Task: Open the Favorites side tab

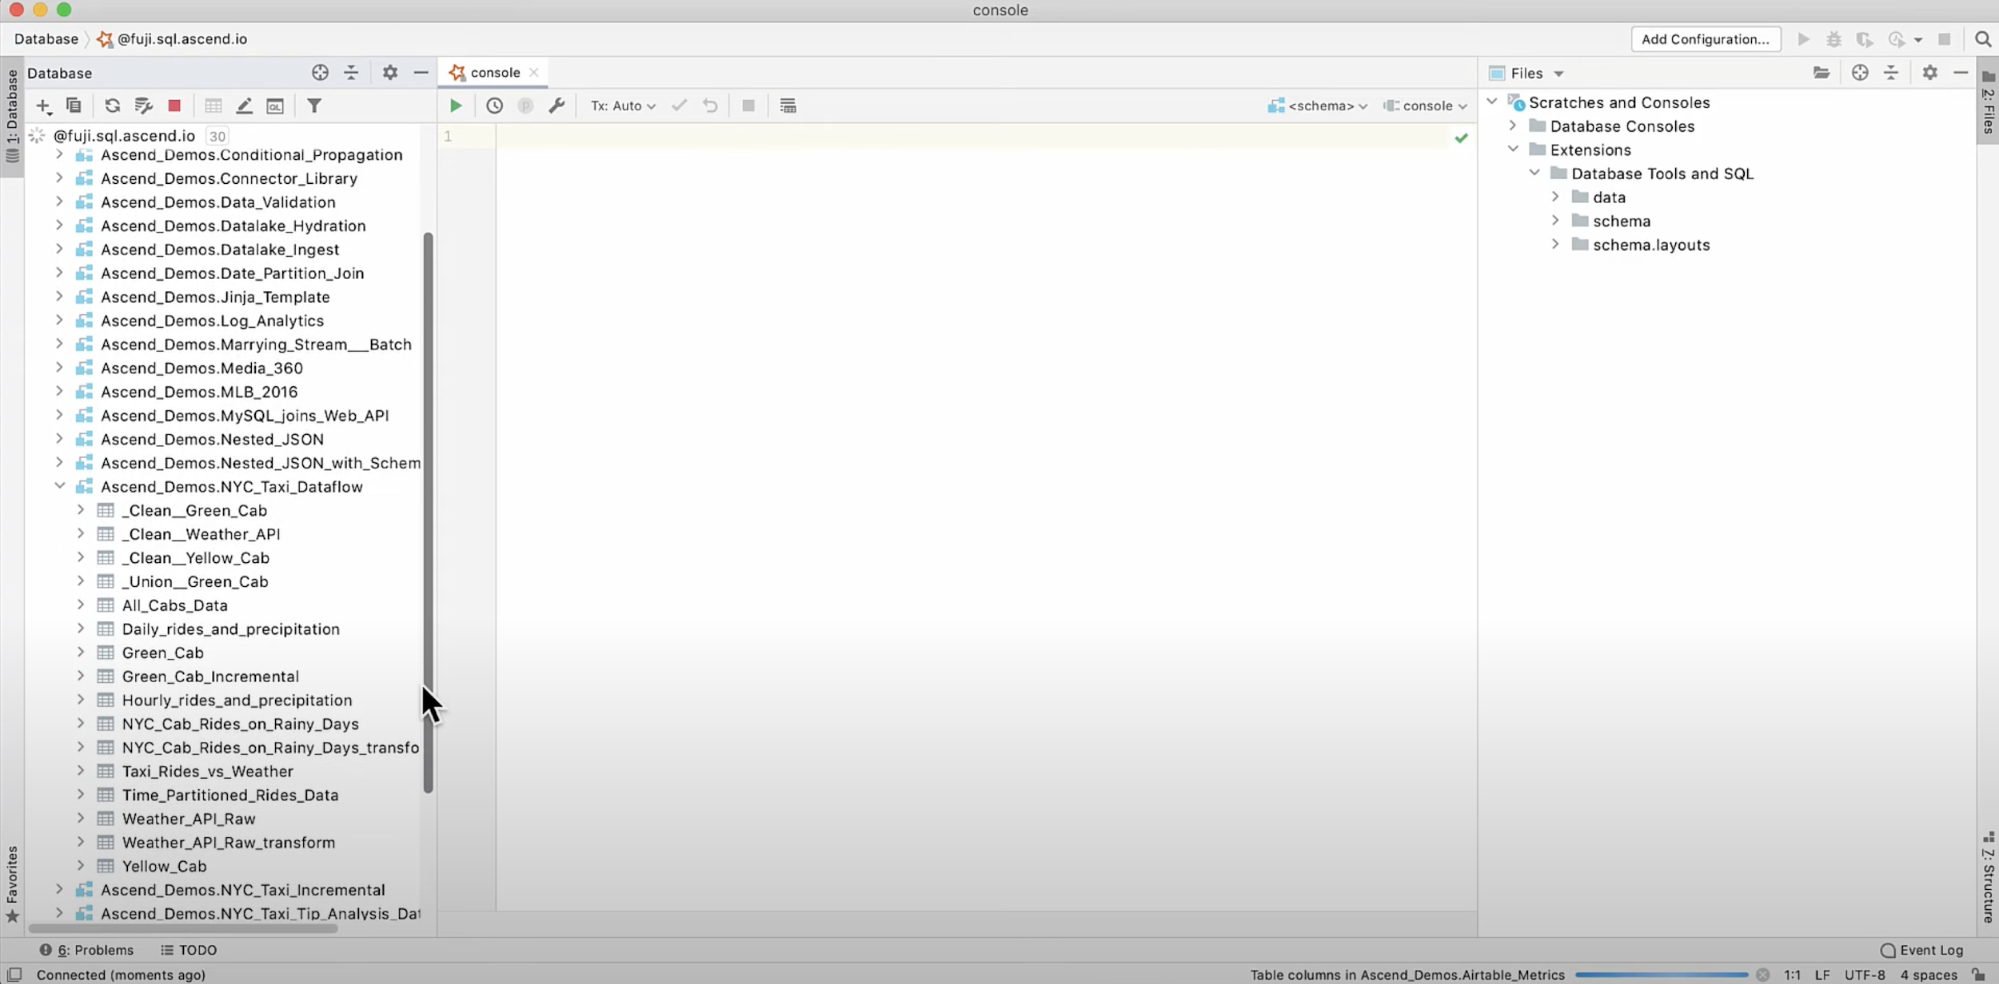Action: tap(12, 884)
